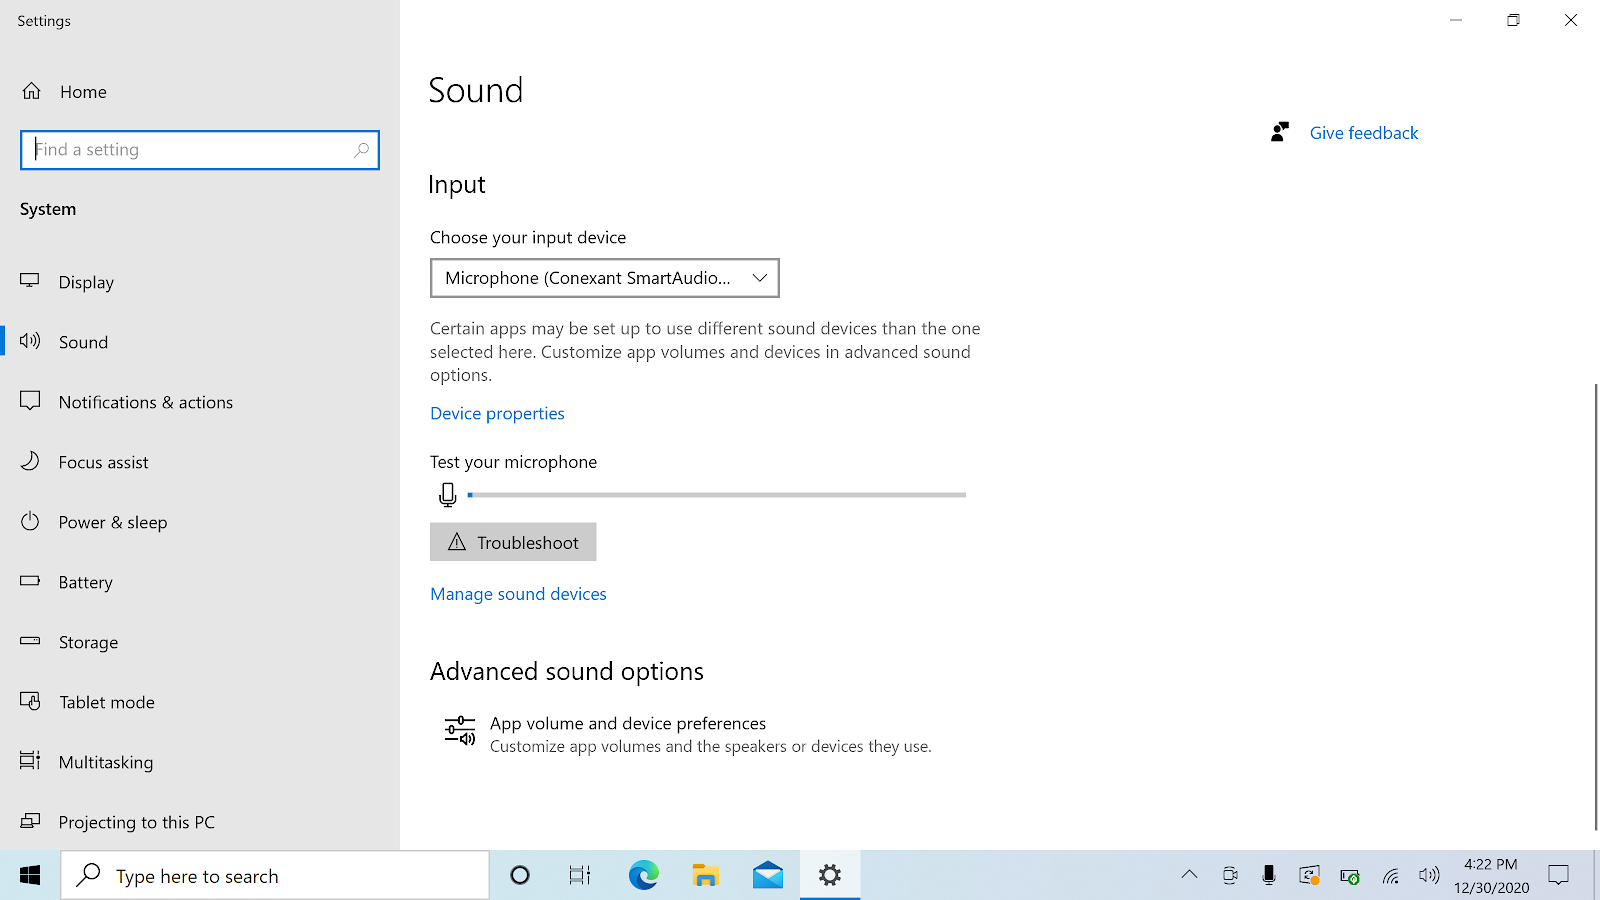Open Display settings via monitor icon
The height and width of the screenshot is (900, 1600).
tap(30, 281)
